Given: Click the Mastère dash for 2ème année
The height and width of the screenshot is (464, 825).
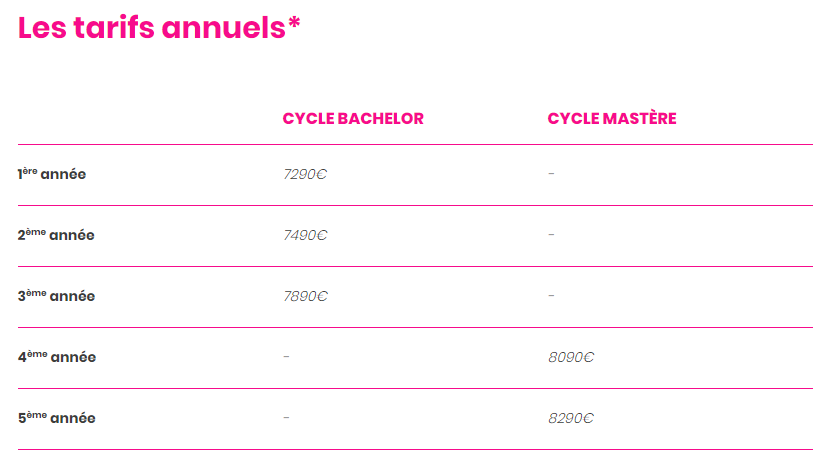Looking at the screenshot, I should [x=551, y=235].
